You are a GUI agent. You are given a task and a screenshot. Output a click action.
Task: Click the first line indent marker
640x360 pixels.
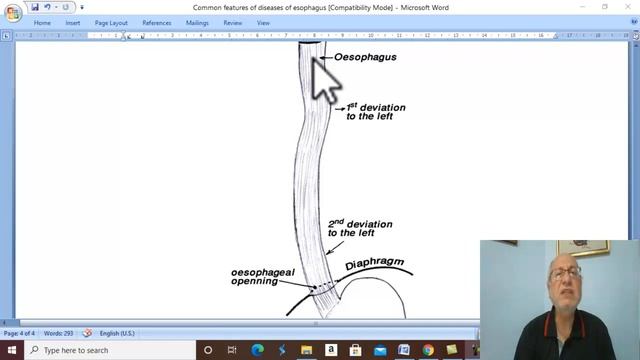(124, 33)
